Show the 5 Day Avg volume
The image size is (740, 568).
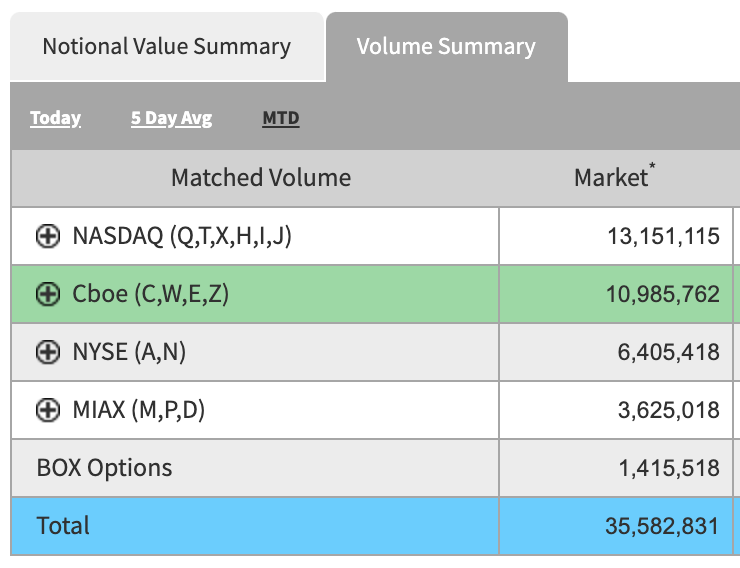click(x=171, y=118)
